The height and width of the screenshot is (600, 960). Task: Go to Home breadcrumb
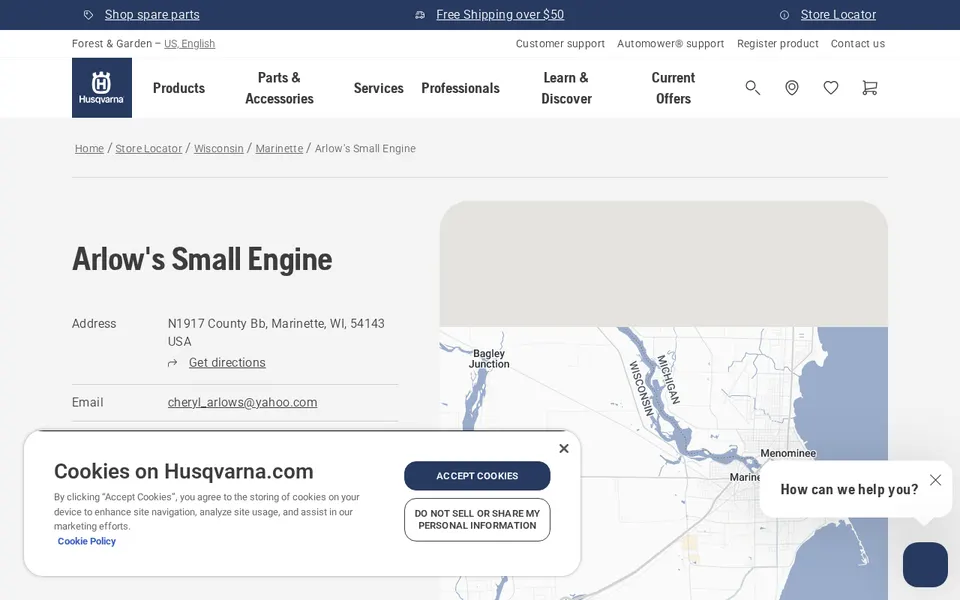tap(89, 149)
